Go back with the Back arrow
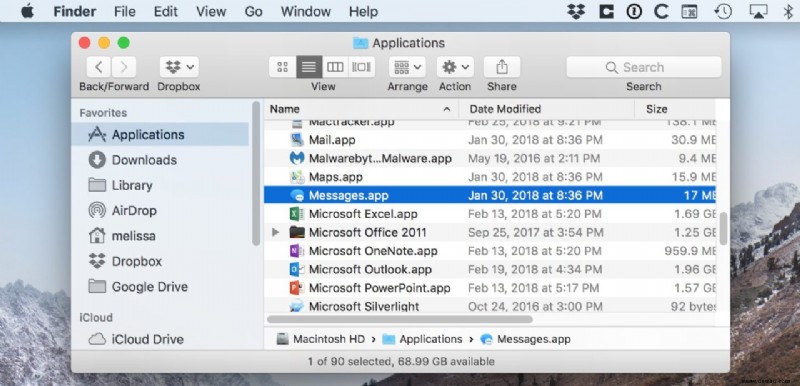This screenshot has height=386, width=800. click(99, 67)
